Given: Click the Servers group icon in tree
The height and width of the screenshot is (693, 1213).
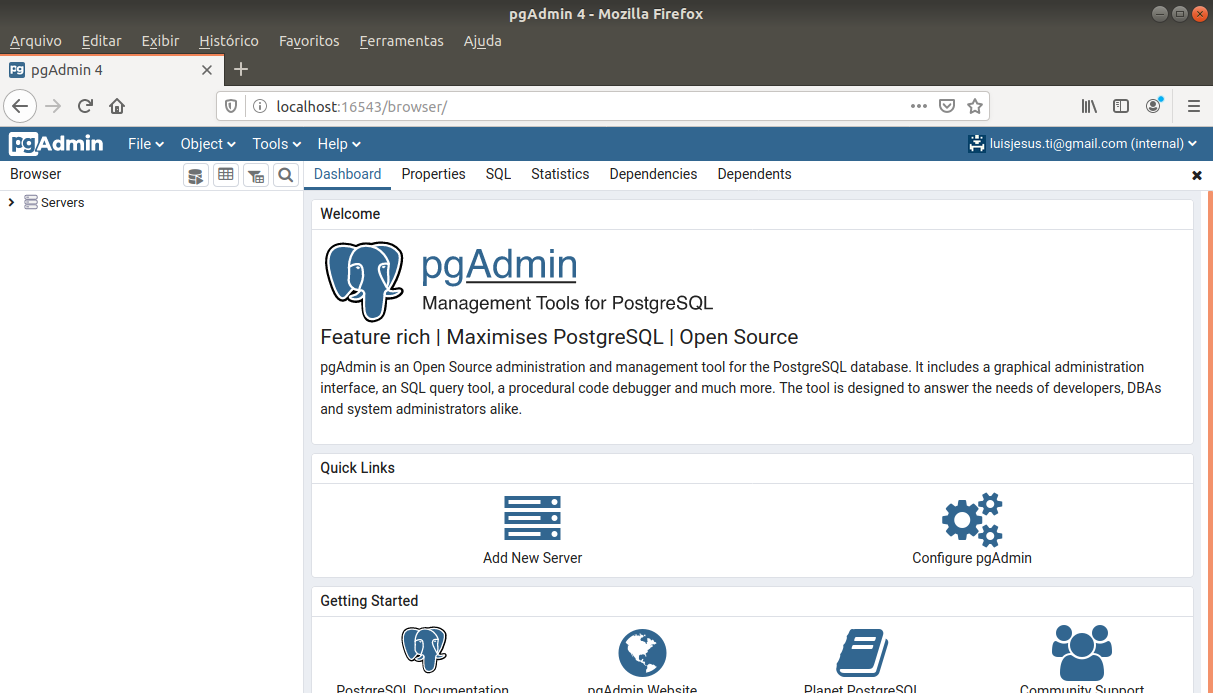Looking at the screenshot, I should pos(31,202).
